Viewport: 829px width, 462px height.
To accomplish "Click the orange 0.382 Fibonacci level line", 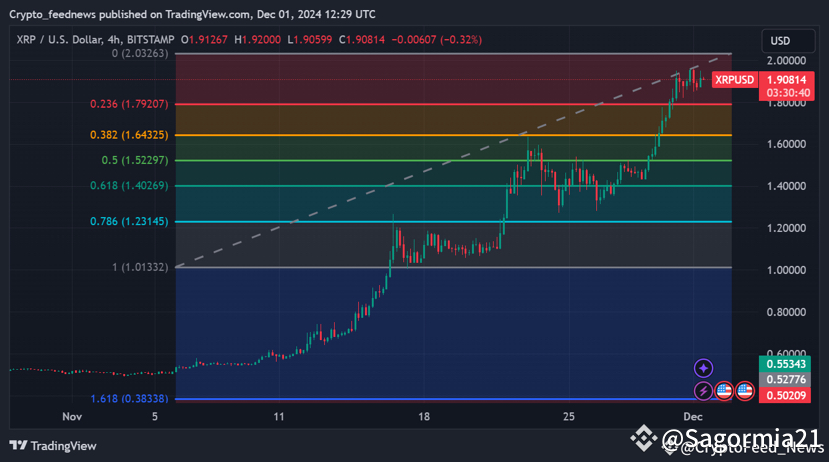I will [x=454, y=135].
